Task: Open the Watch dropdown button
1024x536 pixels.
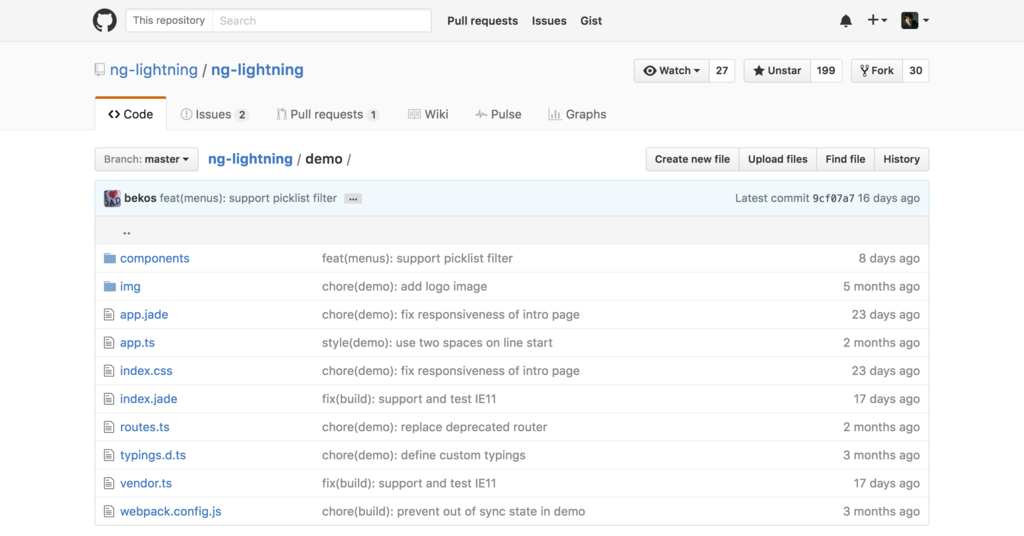Action: [671, 71]
